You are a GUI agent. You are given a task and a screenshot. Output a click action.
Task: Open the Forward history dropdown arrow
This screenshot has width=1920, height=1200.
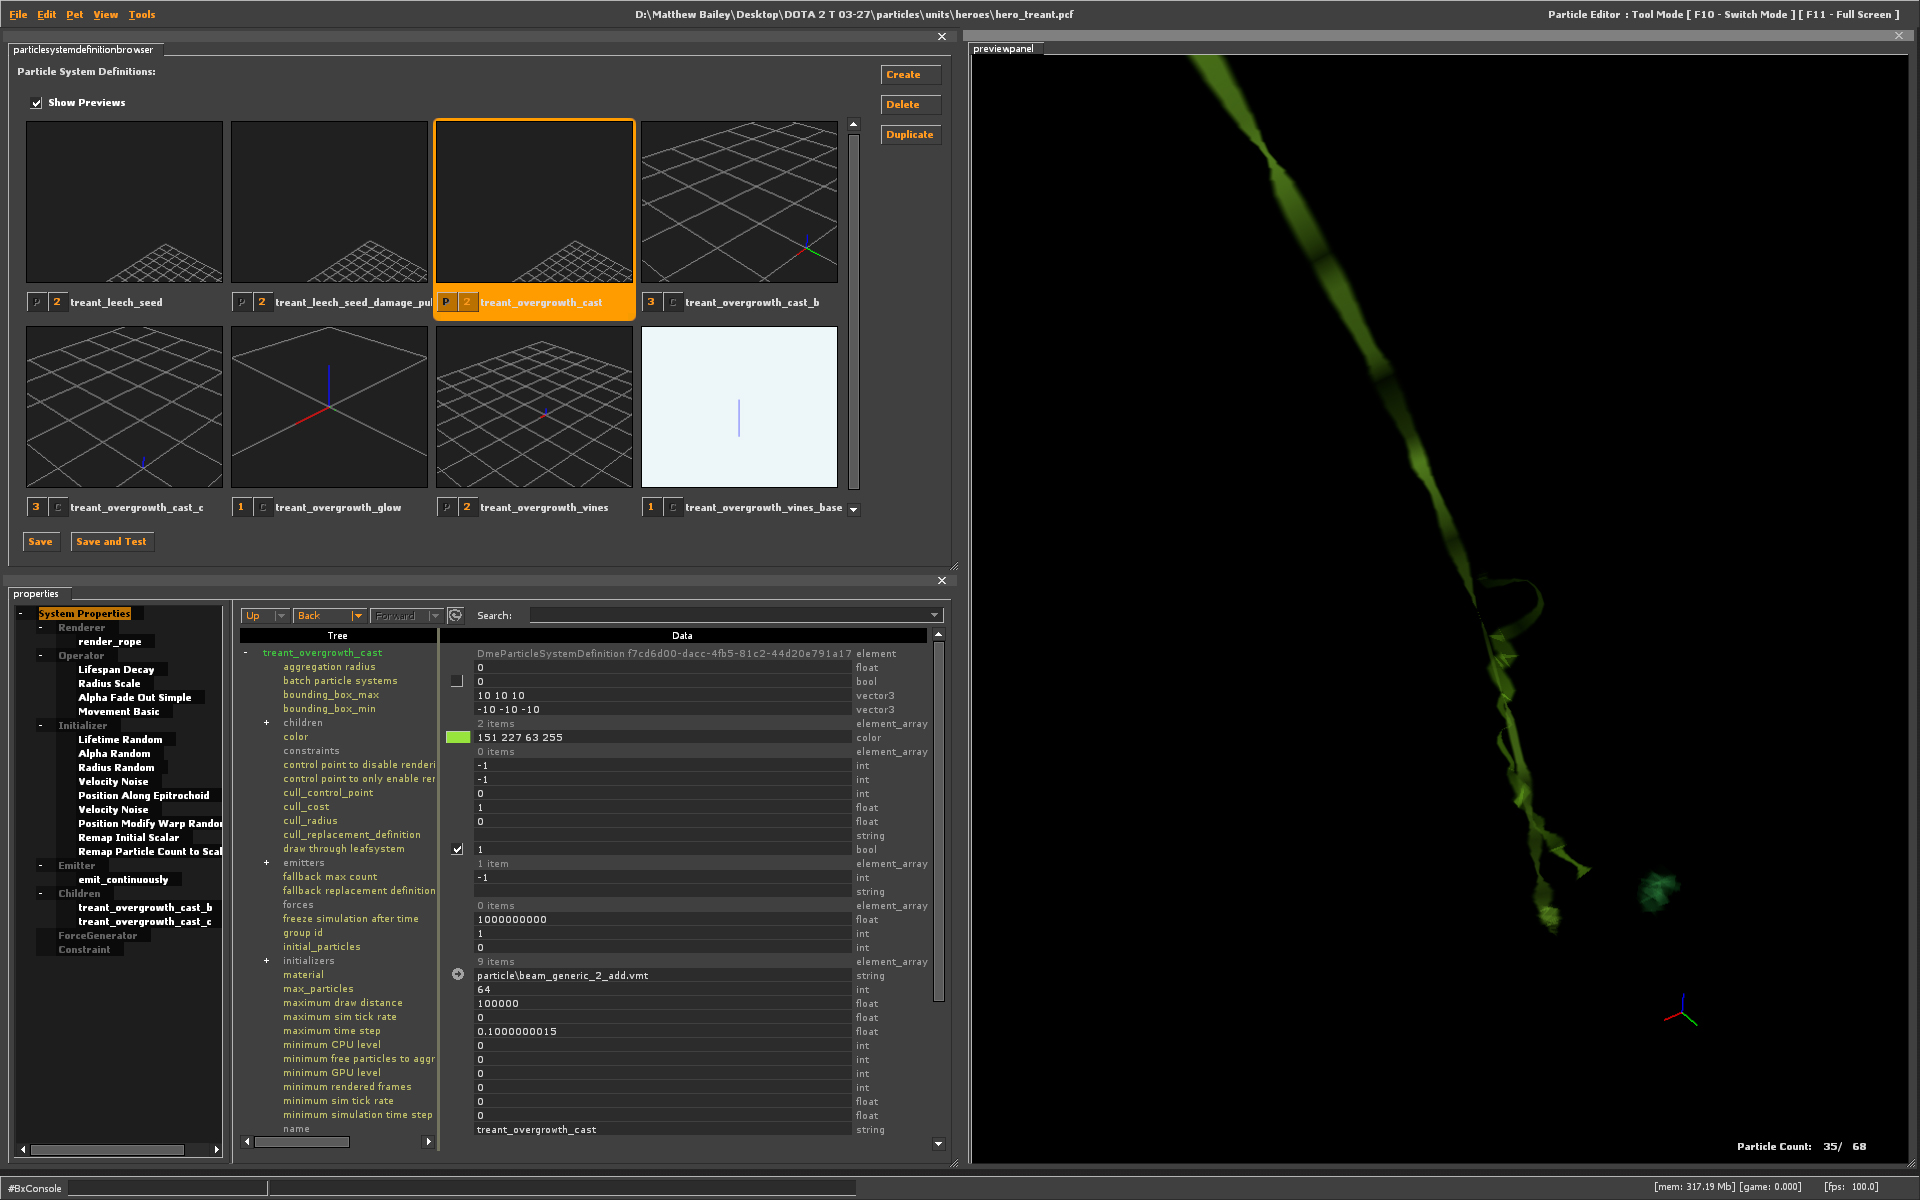click(435, 616)
